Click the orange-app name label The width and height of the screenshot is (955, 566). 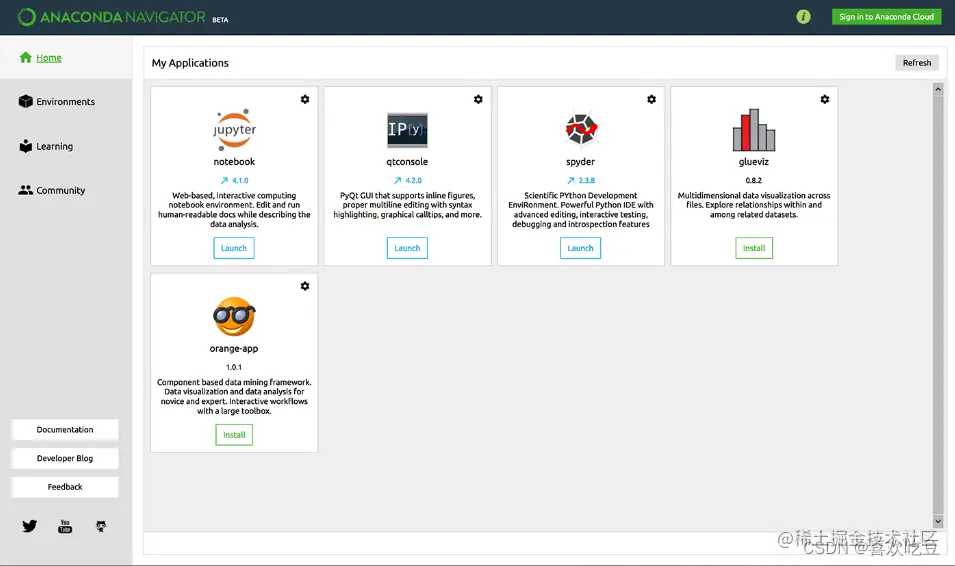point(234,348)
